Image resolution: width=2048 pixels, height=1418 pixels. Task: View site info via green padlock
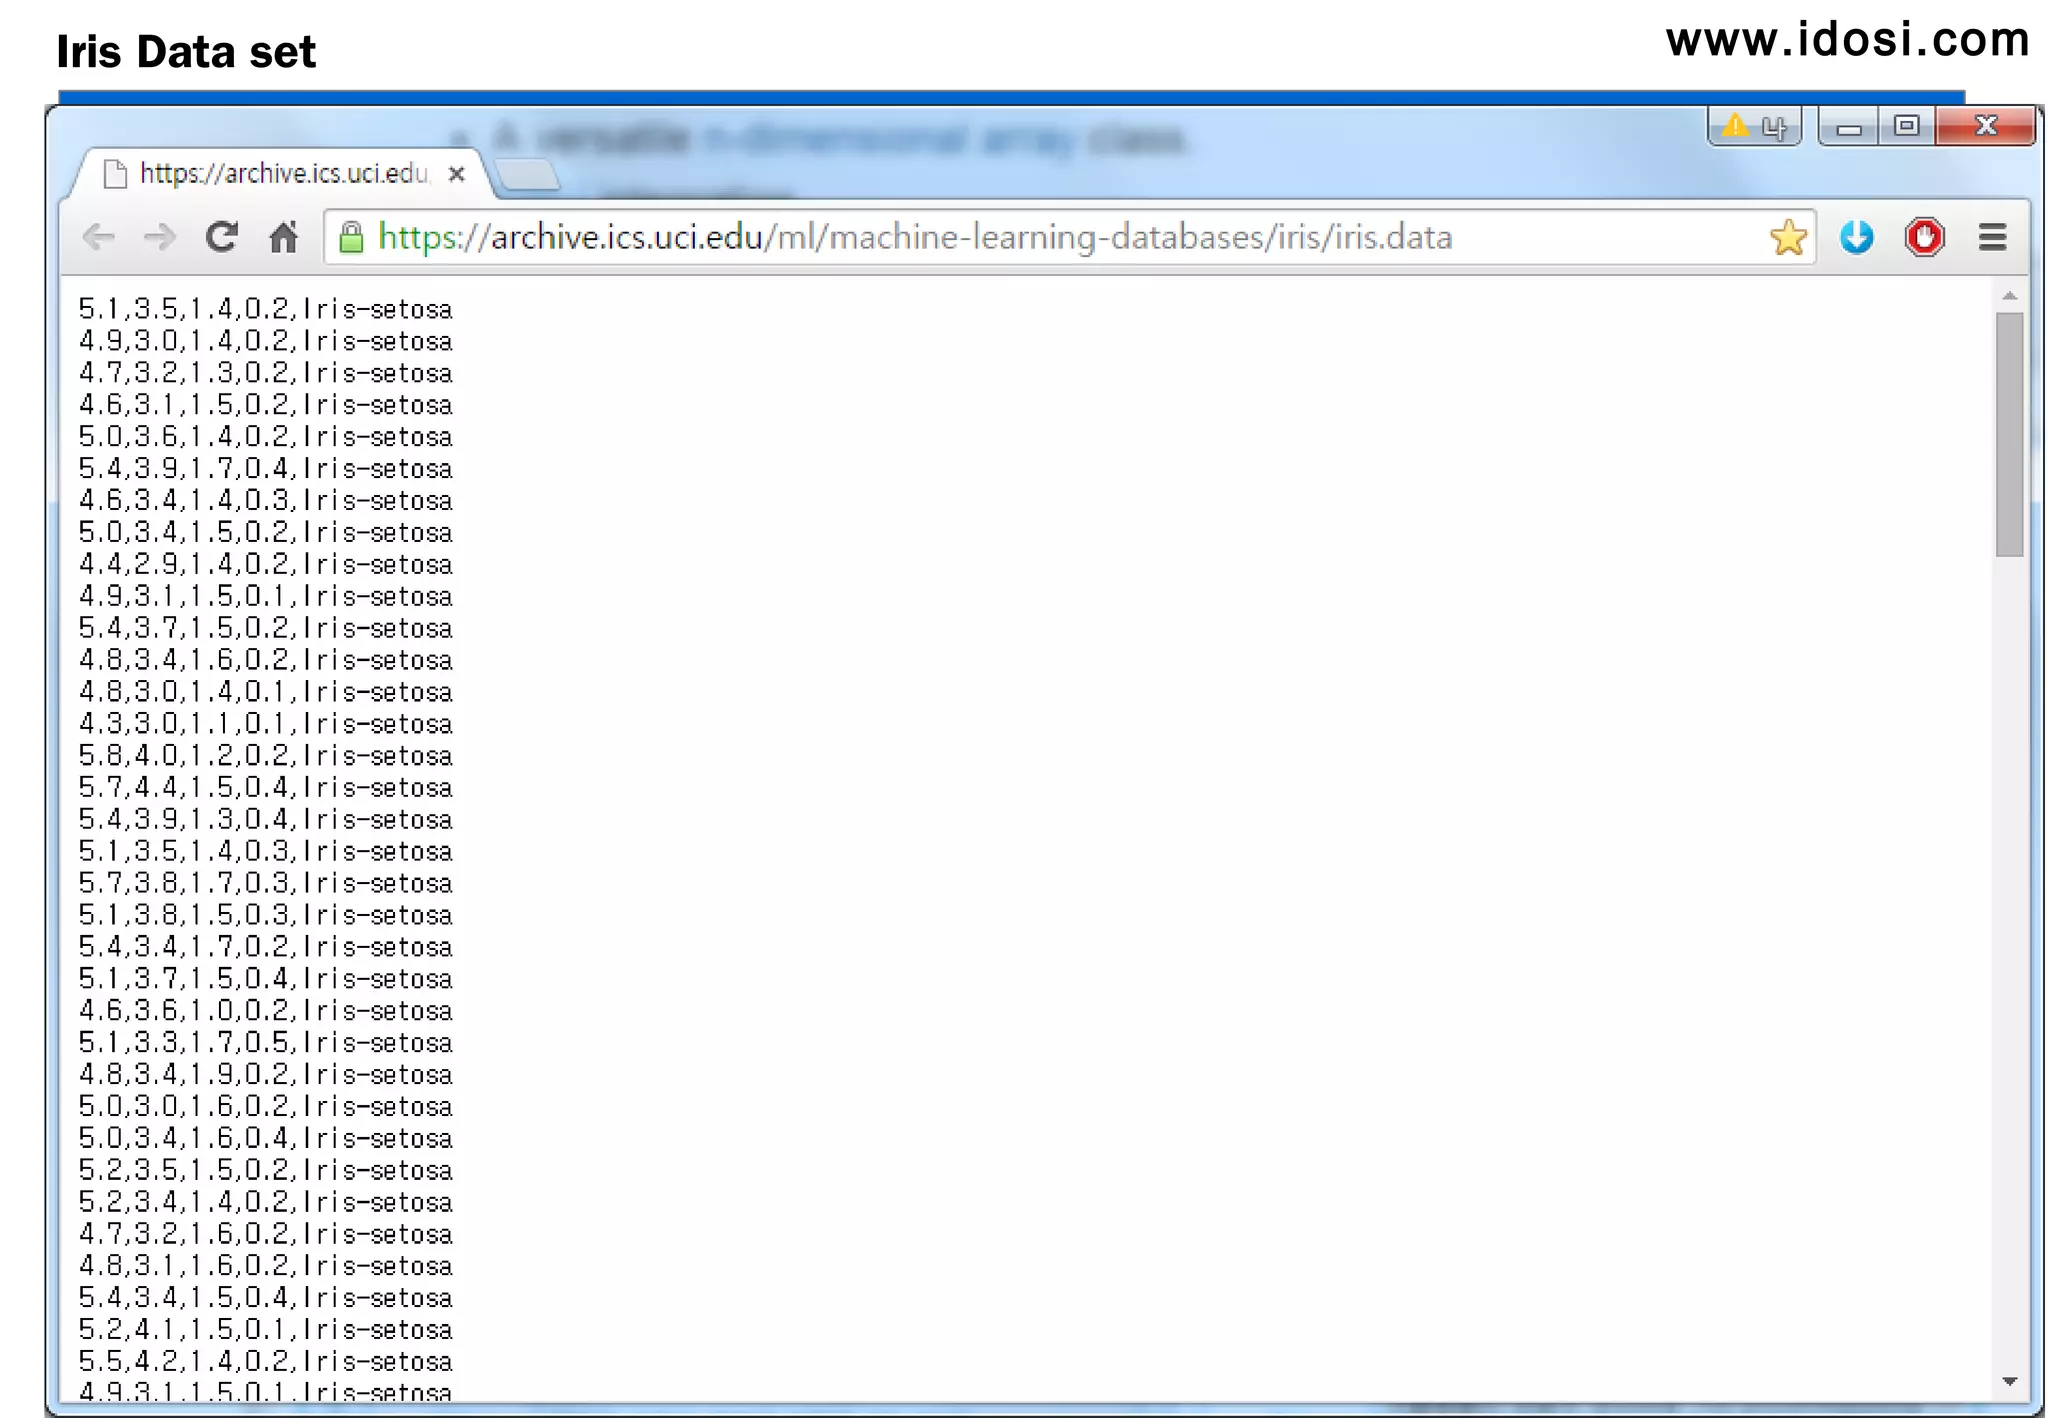point(351,238)
